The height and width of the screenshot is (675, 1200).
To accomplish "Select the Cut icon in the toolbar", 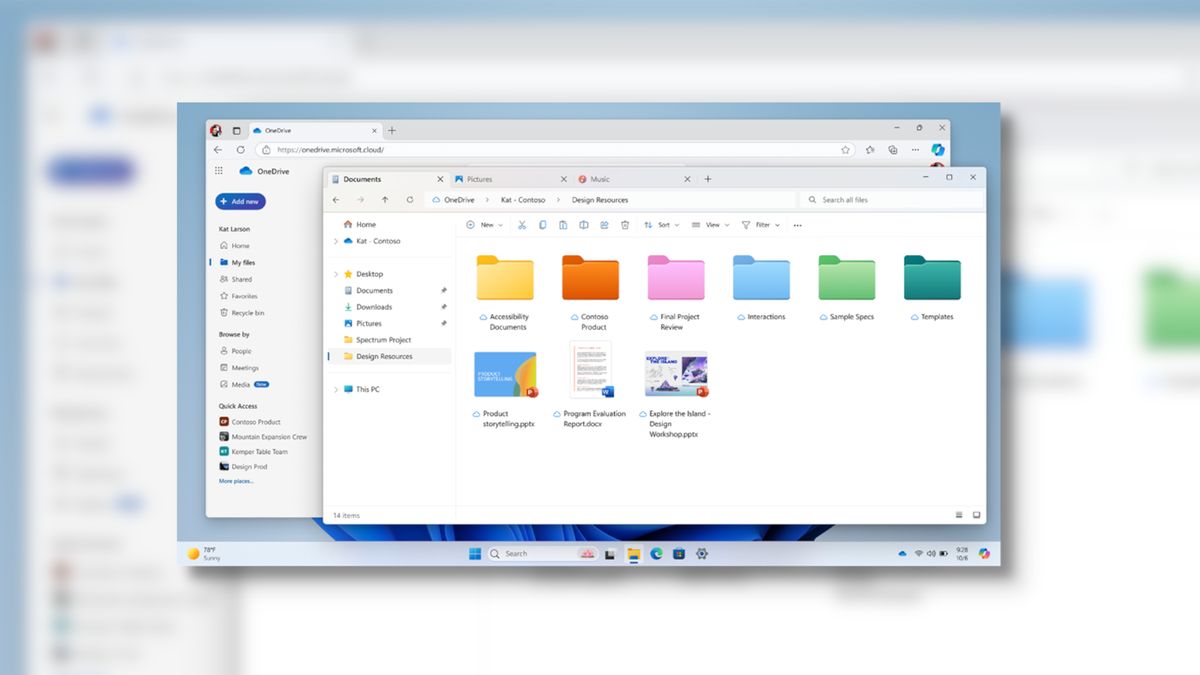I will point(522,225).
